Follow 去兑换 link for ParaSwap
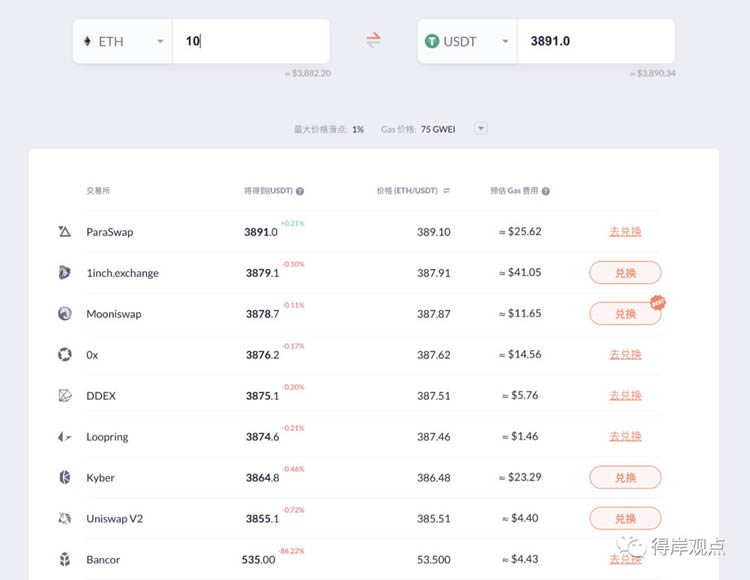Image resolution: width=750 pixels, height=580 pixels. coord(625,232)
